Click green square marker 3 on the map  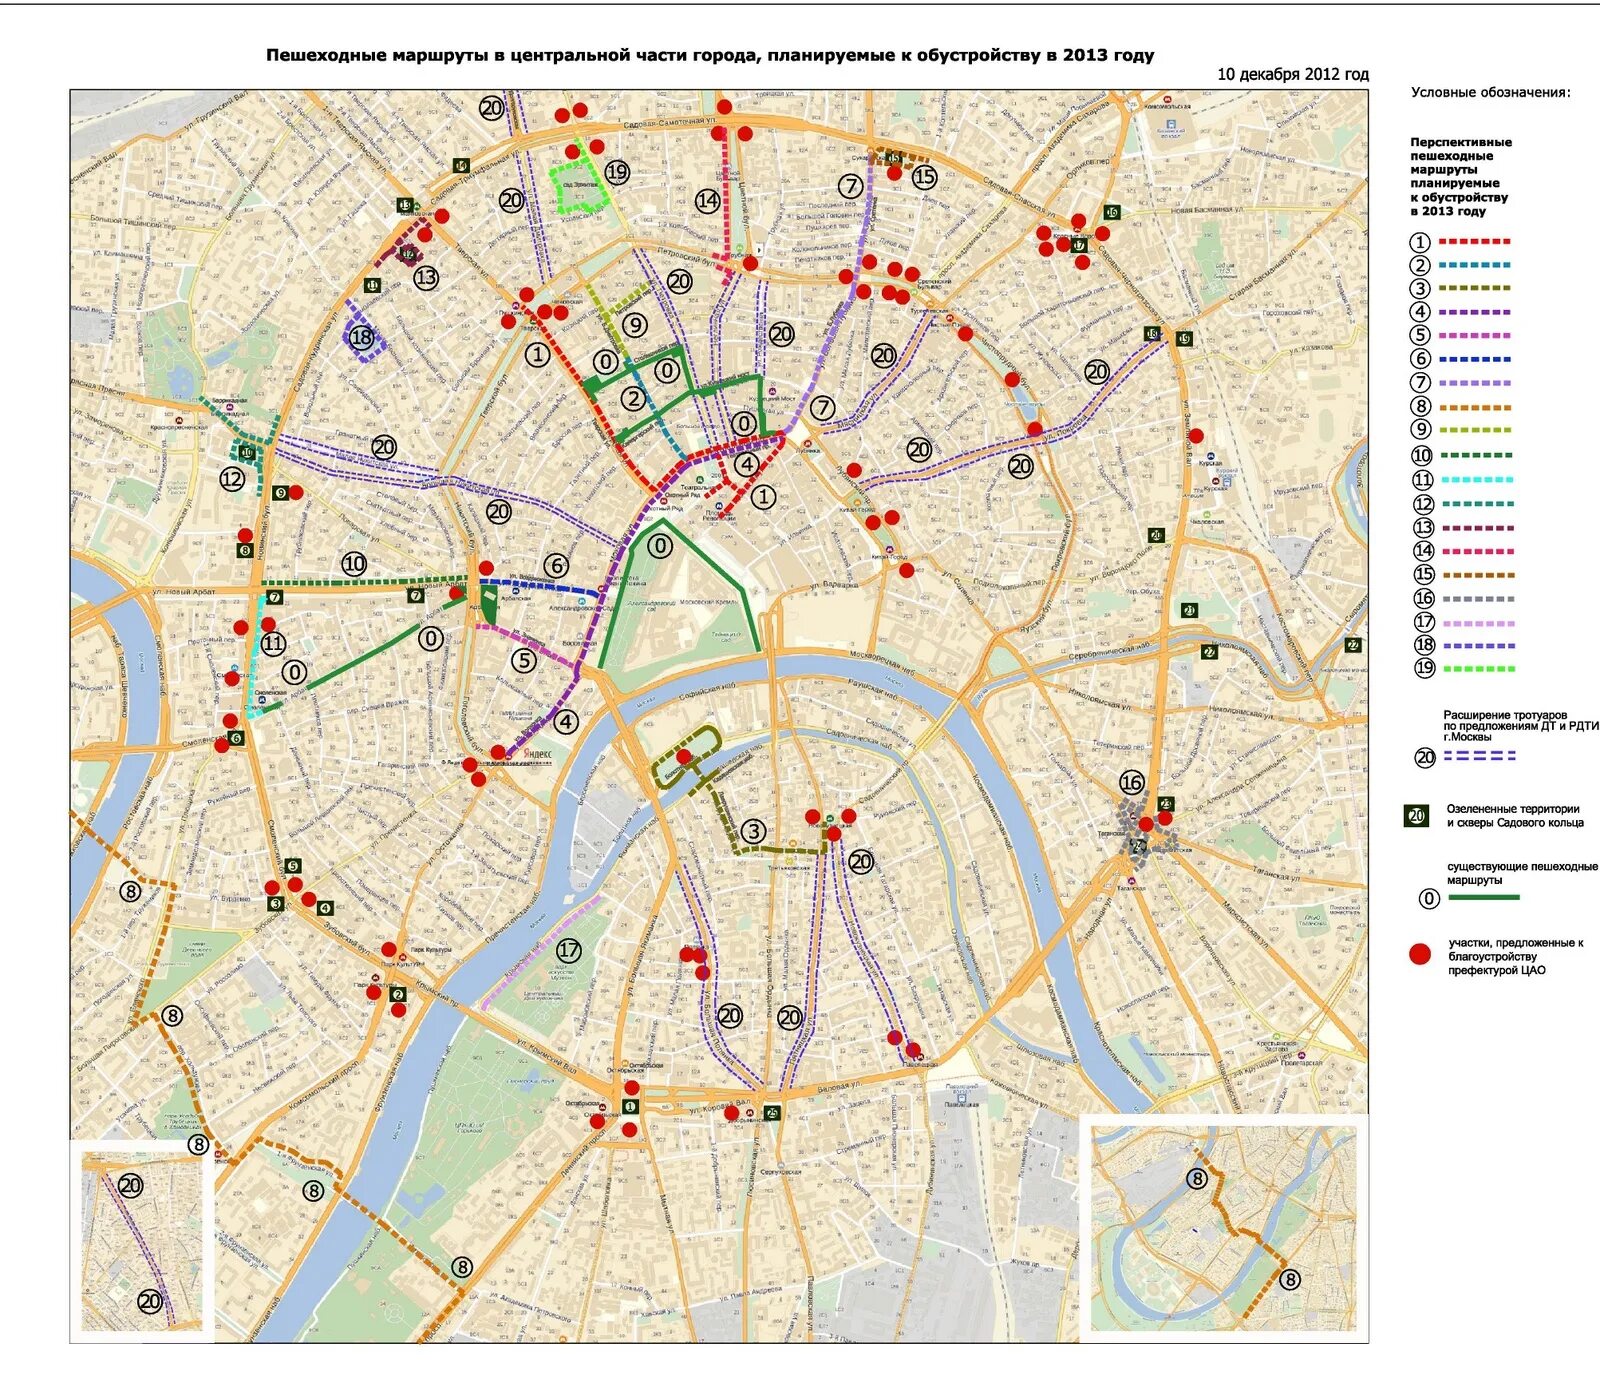275,904
